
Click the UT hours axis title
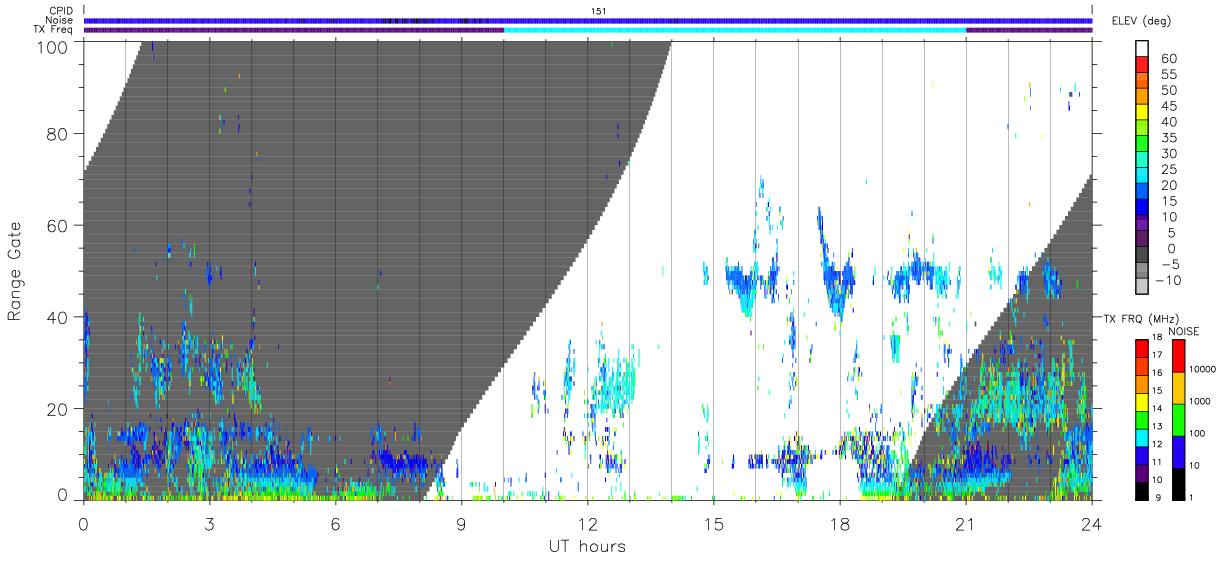586,546
